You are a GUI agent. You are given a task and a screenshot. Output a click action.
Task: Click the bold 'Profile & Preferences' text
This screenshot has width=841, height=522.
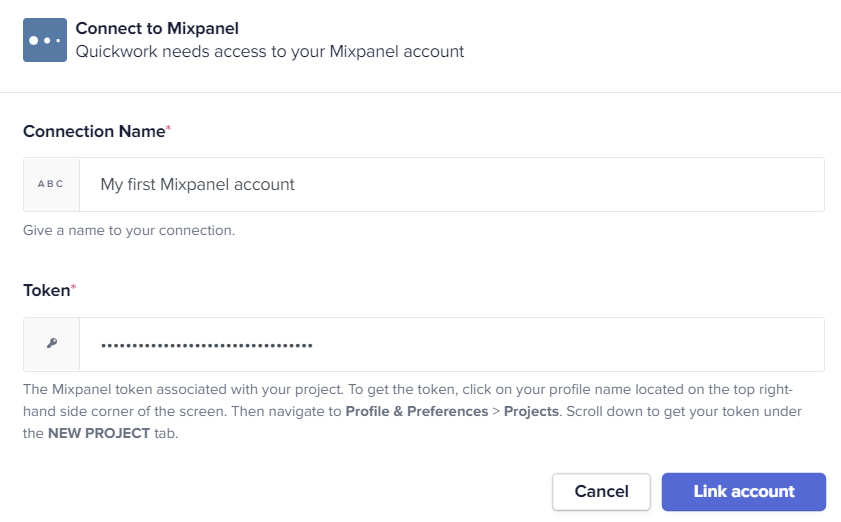pos(417,411)
